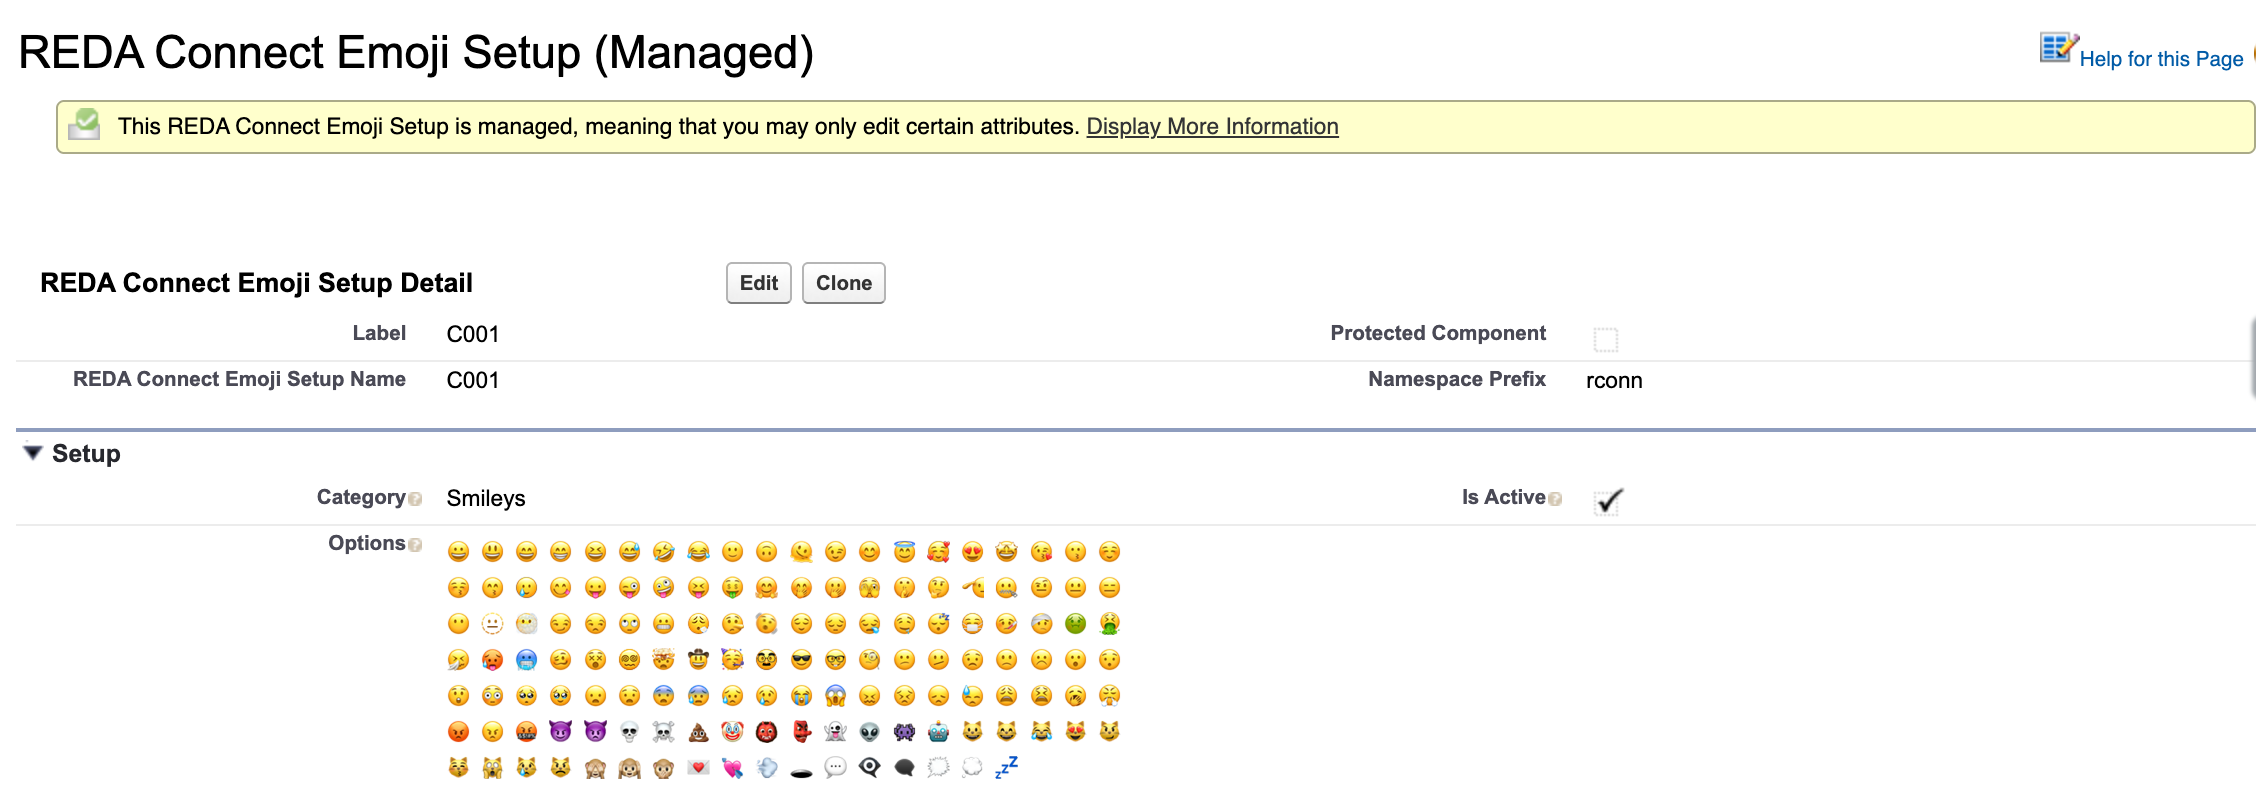The image size is (2256, 787).
Task: Click the C001 value beside Label
Action: tap(473, 334)
